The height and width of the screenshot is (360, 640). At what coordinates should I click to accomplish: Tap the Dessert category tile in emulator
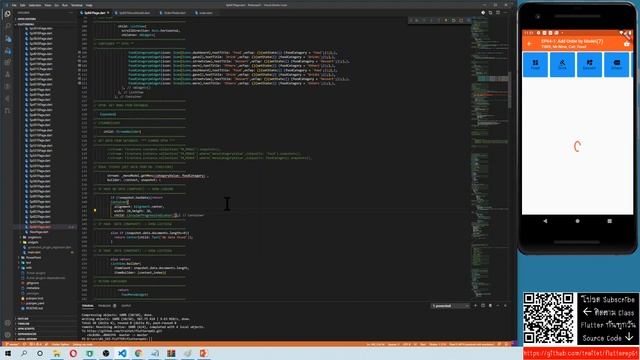tap(589, 64)
